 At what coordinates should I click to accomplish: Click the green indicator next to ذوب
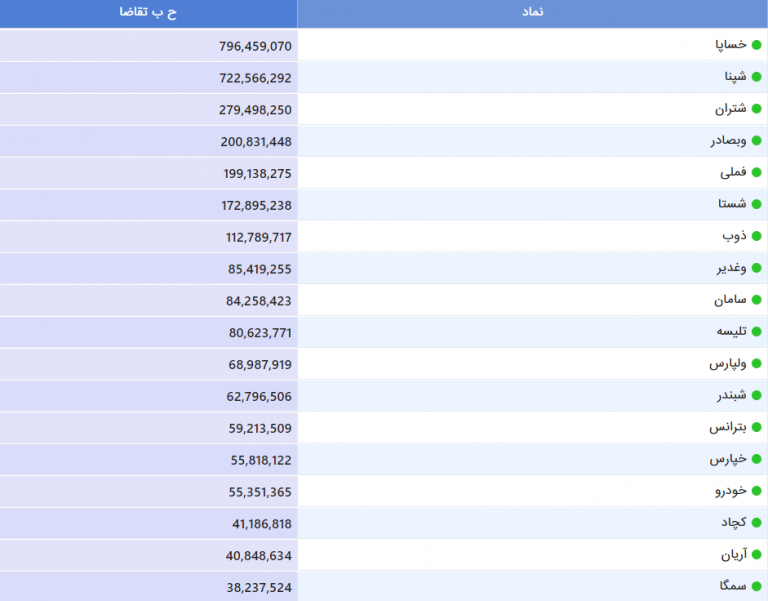coord(756,236)
